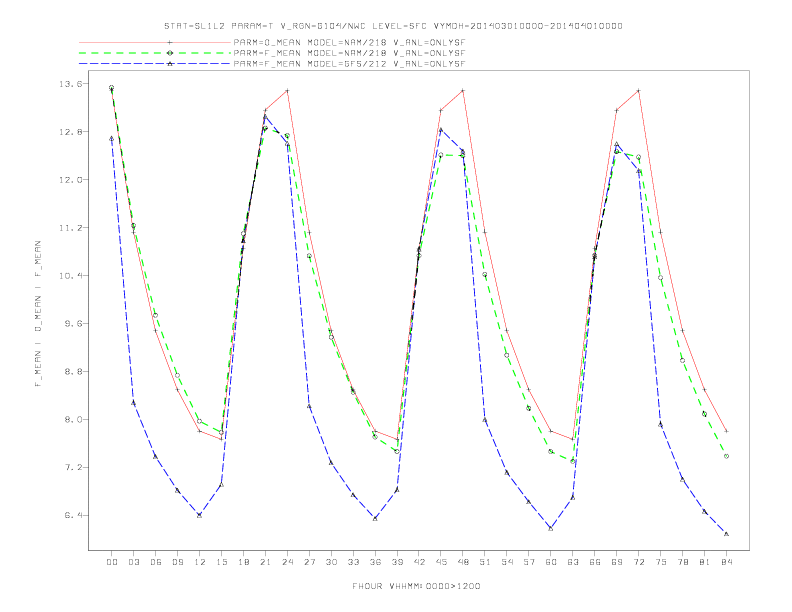Click x-axis tick label 06
Image resolution: width=792 pixels, height=612 pixels.
click(156, 562)
